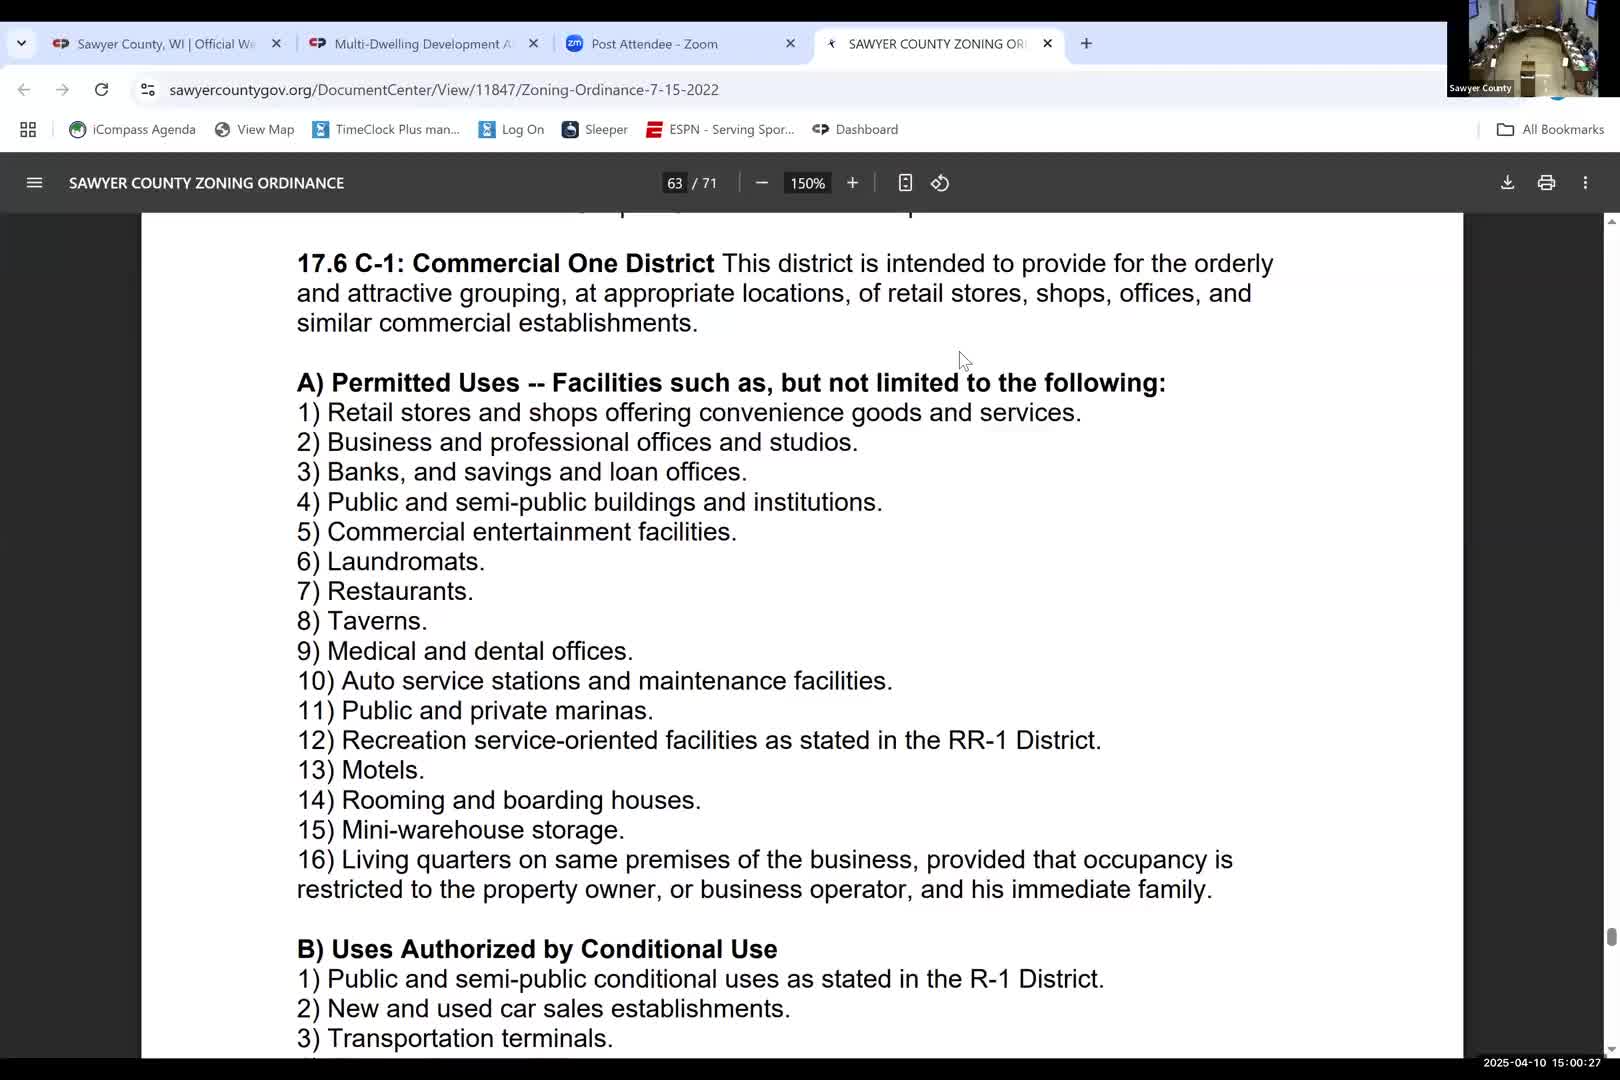The image size is (1620, 1080).
Task: Click the PDF vertical scrollbar thumb
Action: pos(1611,937)
